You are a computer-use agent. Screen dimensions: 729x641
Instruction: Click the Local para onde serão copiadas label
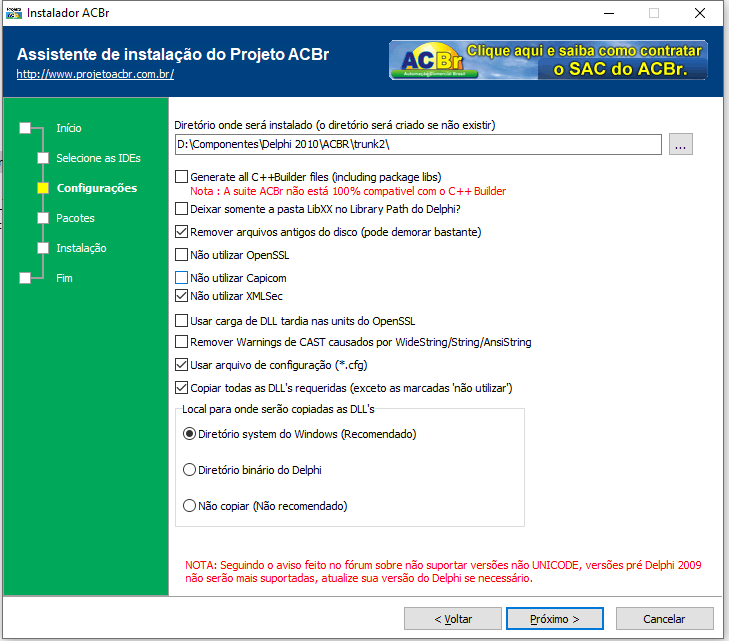pyautogui.click(x=278, y=409)
